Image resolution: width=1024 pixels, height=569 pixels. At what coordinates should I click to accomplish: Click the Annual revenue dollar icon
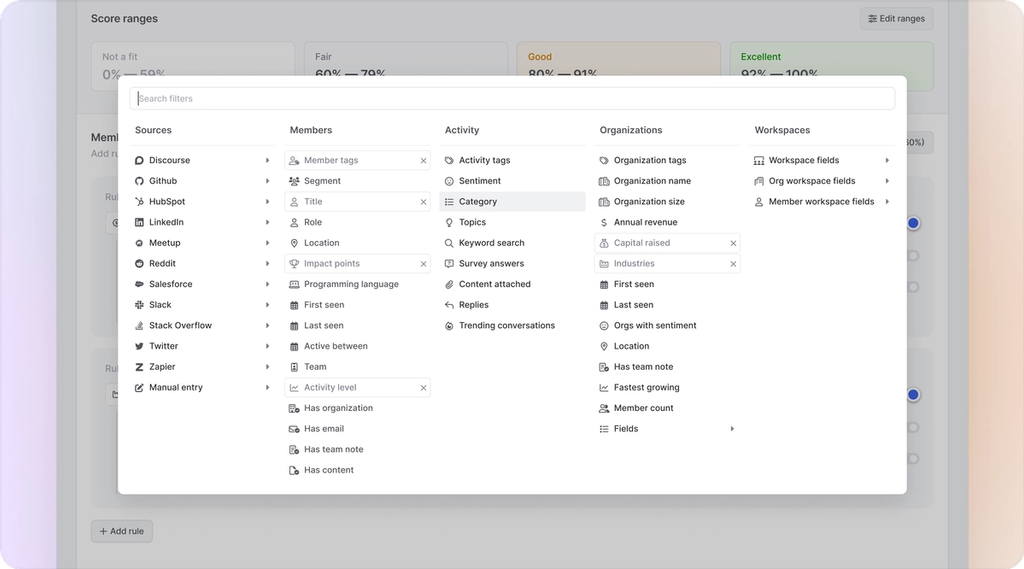(603, 222)
